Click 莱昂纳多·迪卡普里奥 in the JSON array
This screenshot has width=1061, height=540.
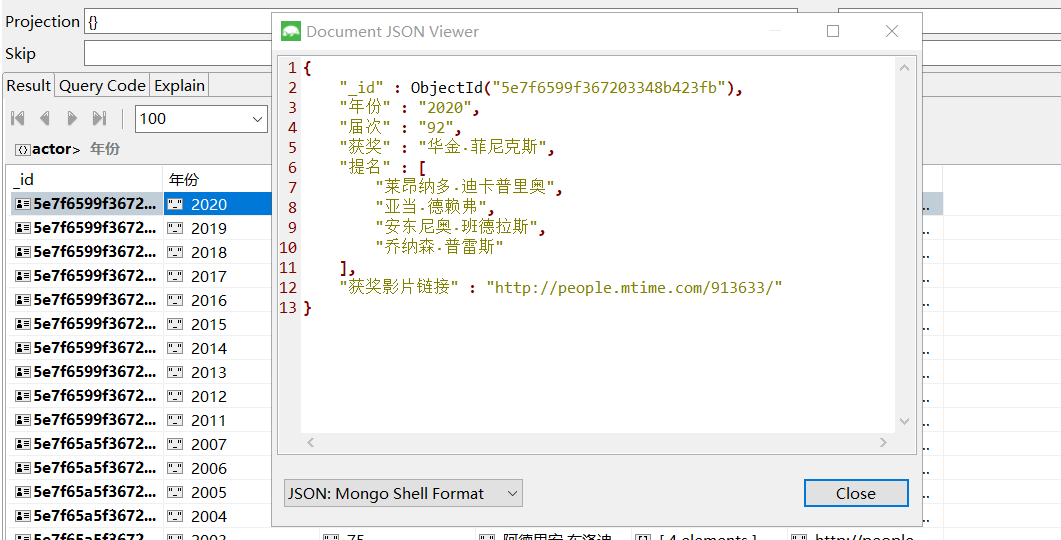click(x=466, y=187)
